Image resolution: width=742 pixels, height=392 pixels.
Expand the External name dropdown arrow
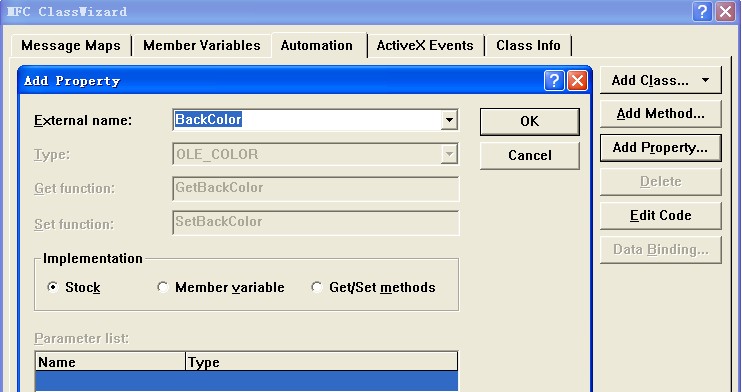click(449, 120)
